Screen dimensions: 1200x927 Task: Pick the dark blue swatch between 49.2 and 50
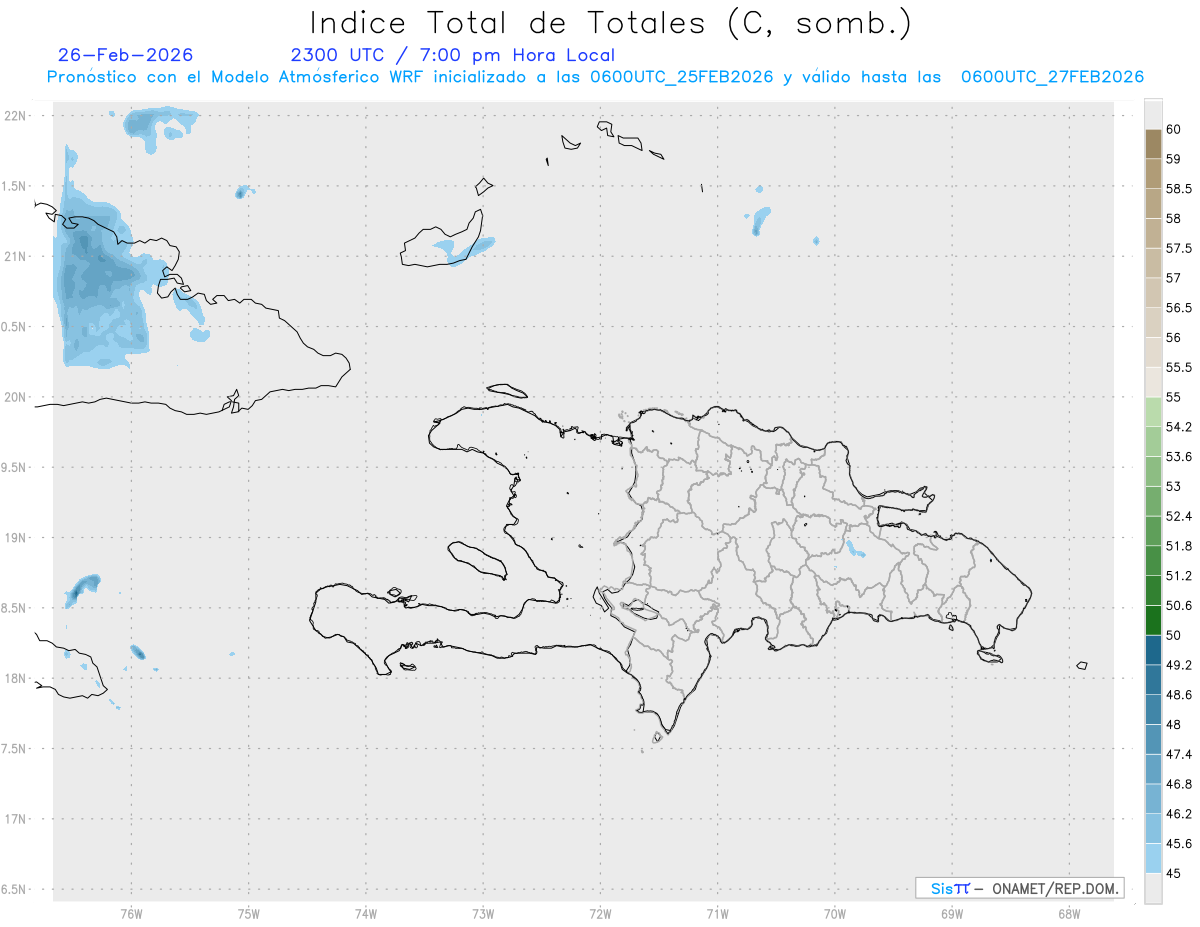coord(1153,650)
